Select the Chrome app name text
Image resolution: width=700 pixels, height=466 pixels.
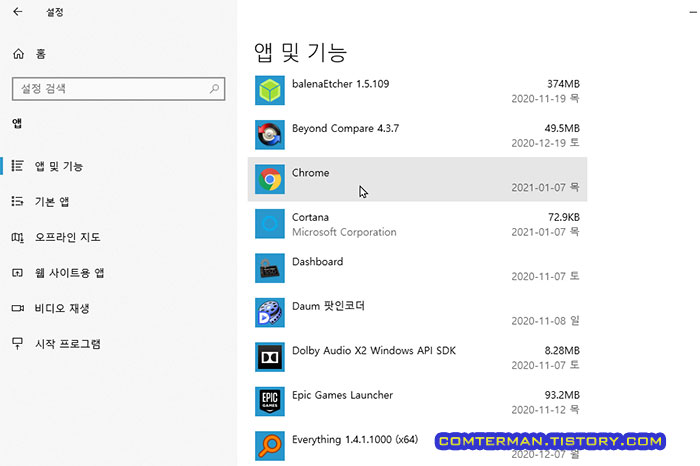(310, 173)
